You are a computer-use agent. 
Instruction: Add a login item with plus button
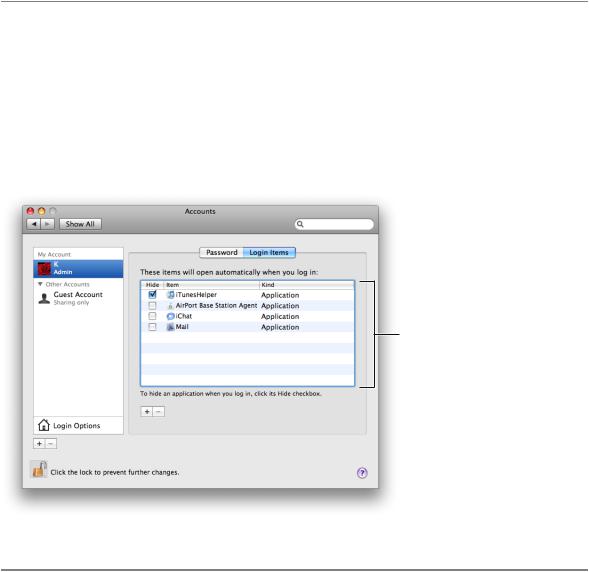(147, 412)
